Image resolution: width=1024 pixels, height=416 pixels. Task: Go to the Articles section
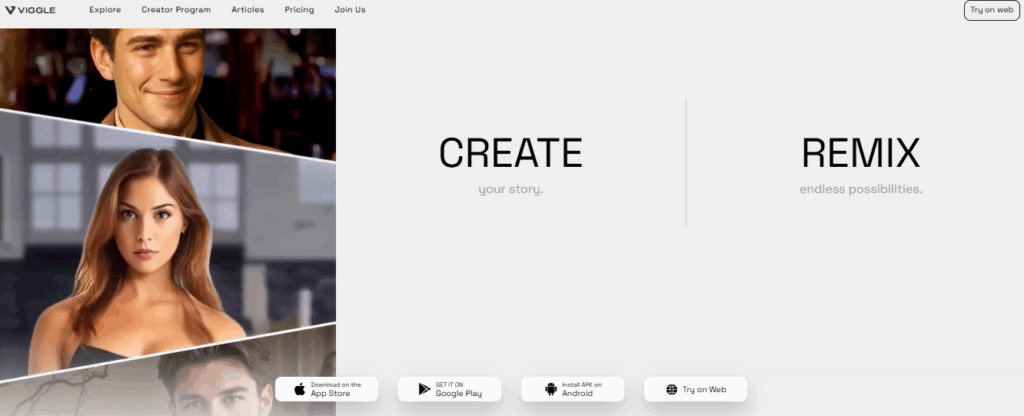coord(248,10)
